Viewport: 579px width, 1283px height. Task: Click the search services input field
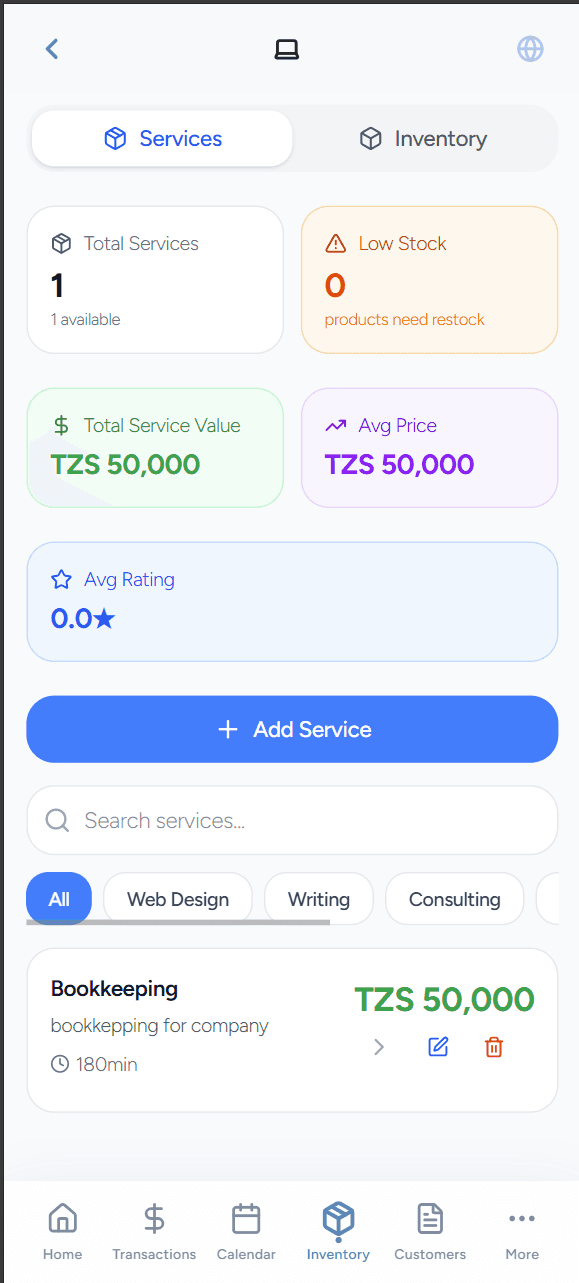pos(292,820)
